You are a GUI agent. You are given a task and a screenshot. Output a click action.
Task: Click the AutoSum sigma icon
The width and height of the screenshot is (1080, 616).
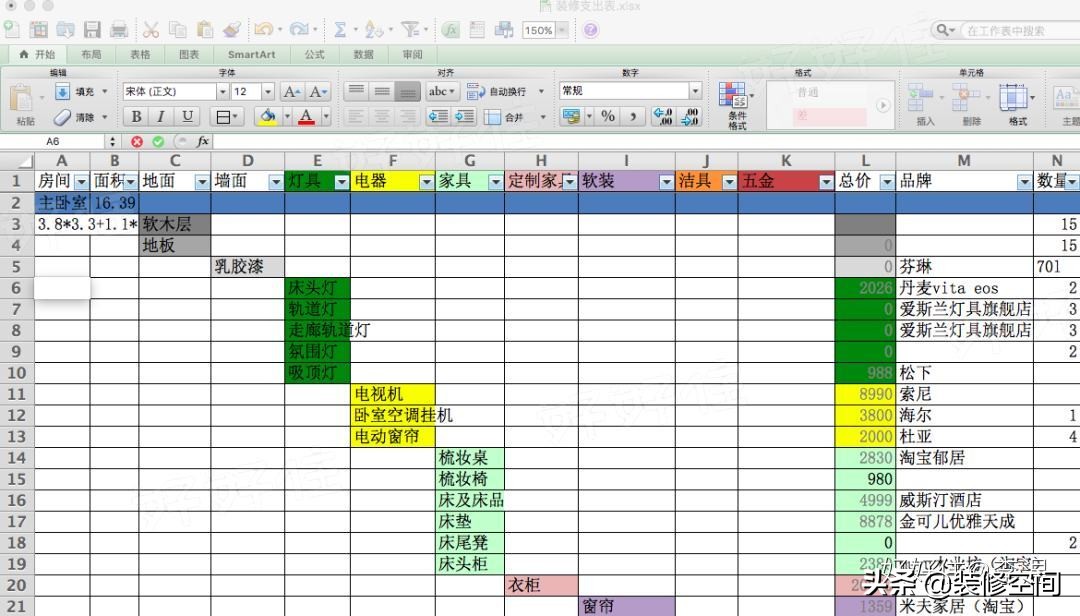(x=340, y=30)
